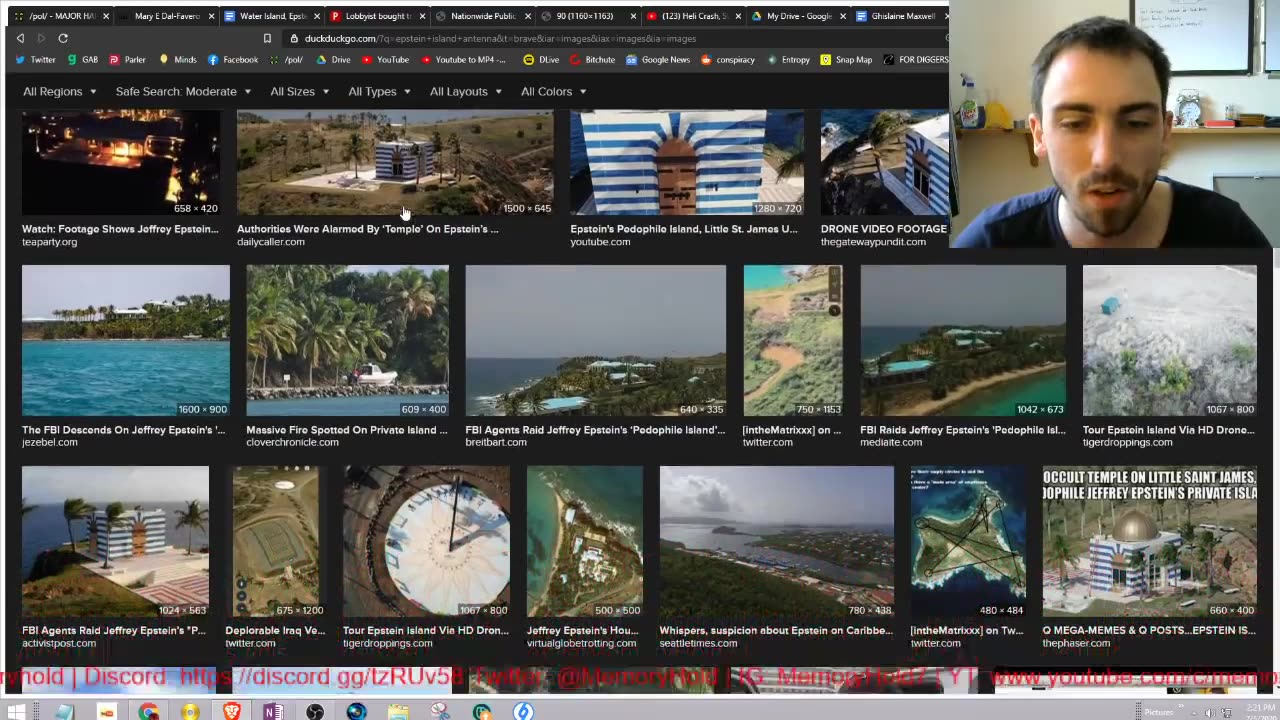1280x720 pixels.
Task: Open the FOR DIGGERS bookmark
Action: point(915,60)
